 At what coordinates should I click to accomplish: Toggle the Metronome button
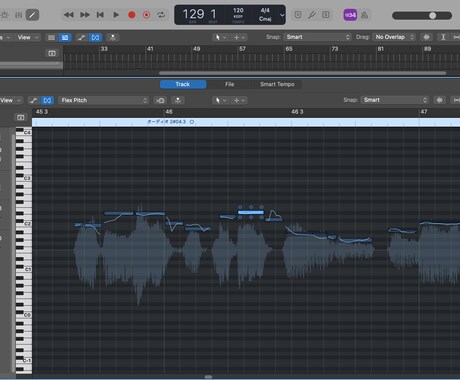pyautogui.click(x=365, y=15)
